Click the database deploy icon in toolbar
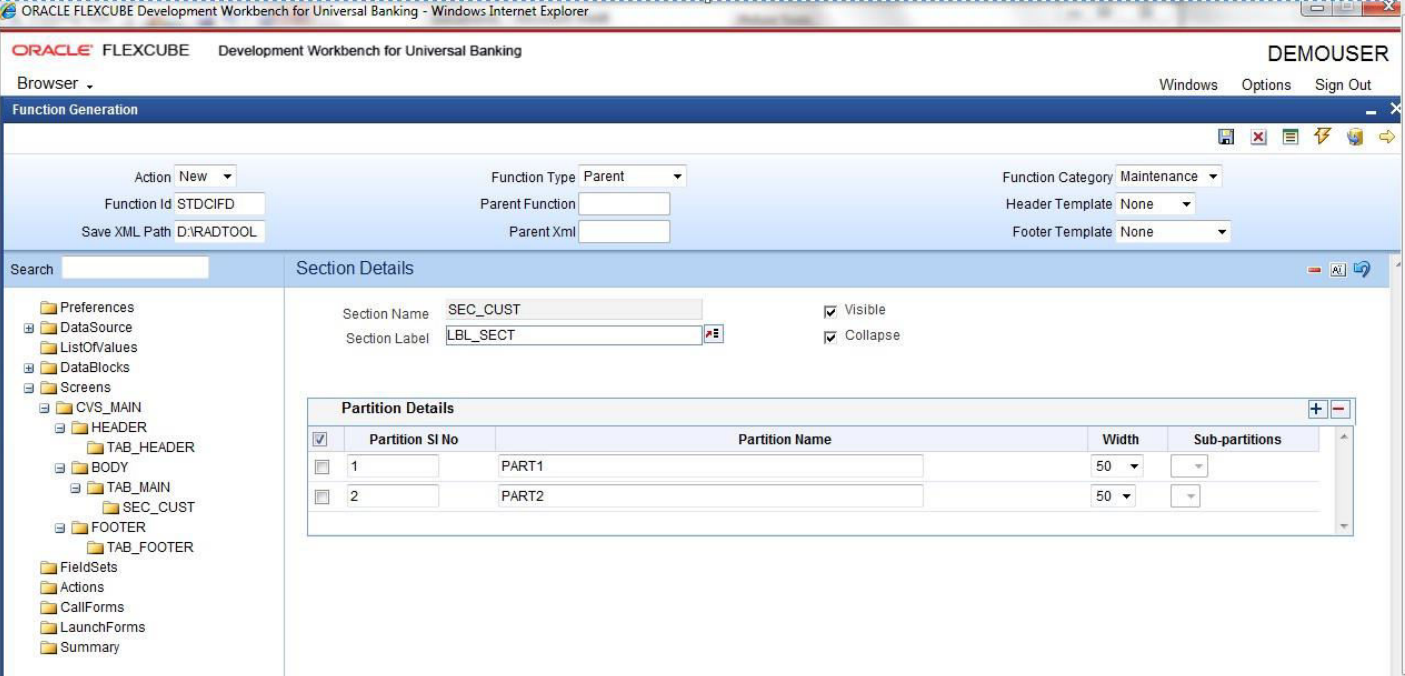Image resolution: width=1405 pixels, height=676 pixels. click(x=1355, y=137)
